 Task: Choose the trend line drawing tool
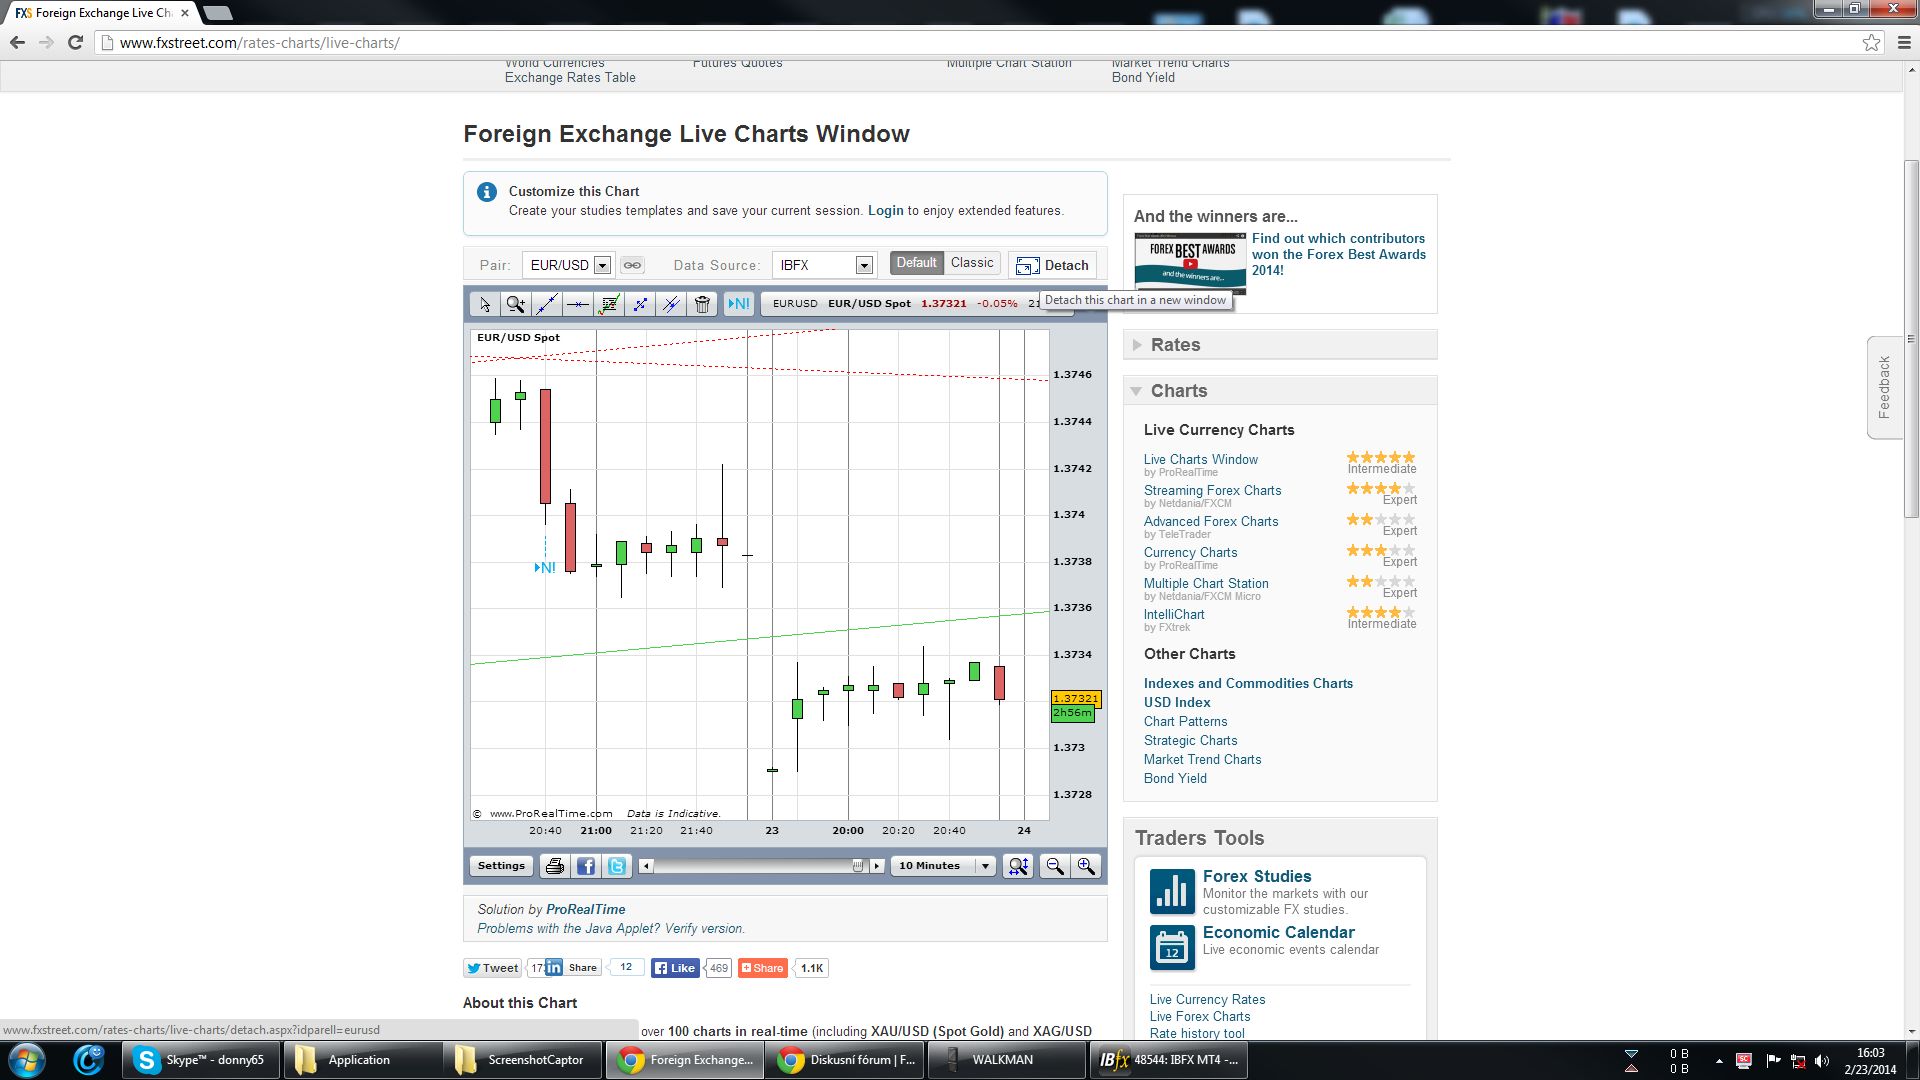tap(547, 304)
